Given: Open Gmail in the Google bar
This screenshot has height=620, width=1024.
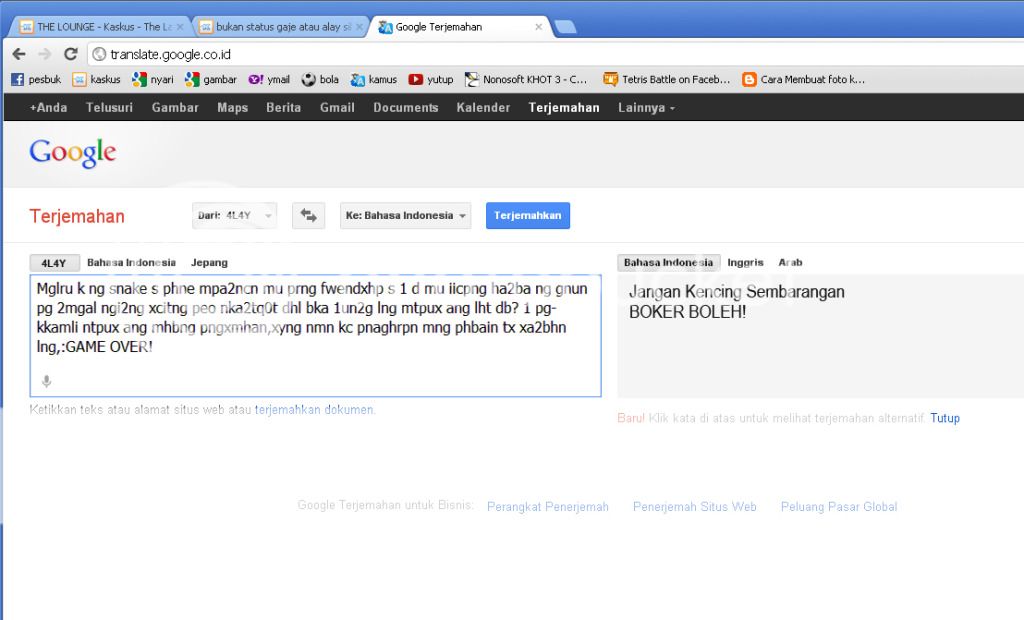Looking at the screenshot, I should pyautogui.click(x=337, y=108).
